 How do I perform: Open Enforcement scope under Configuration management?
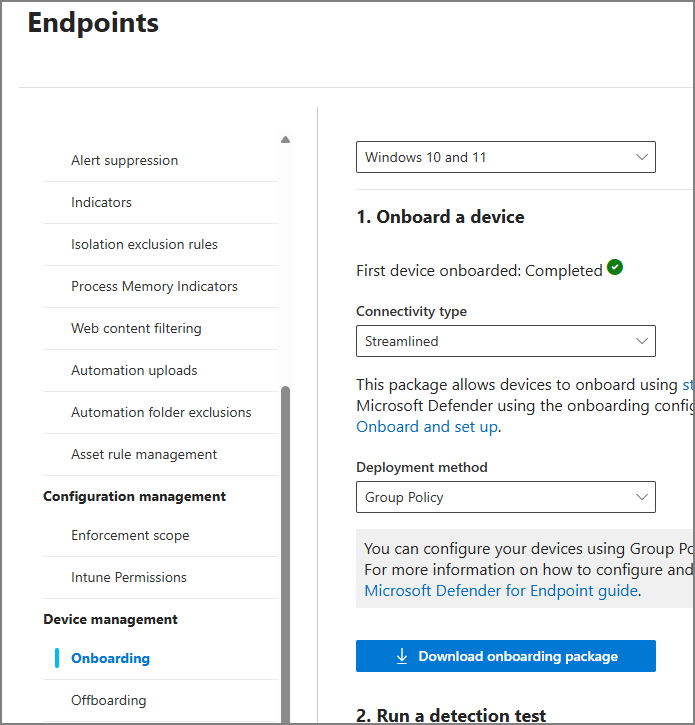tap(160, 535)
